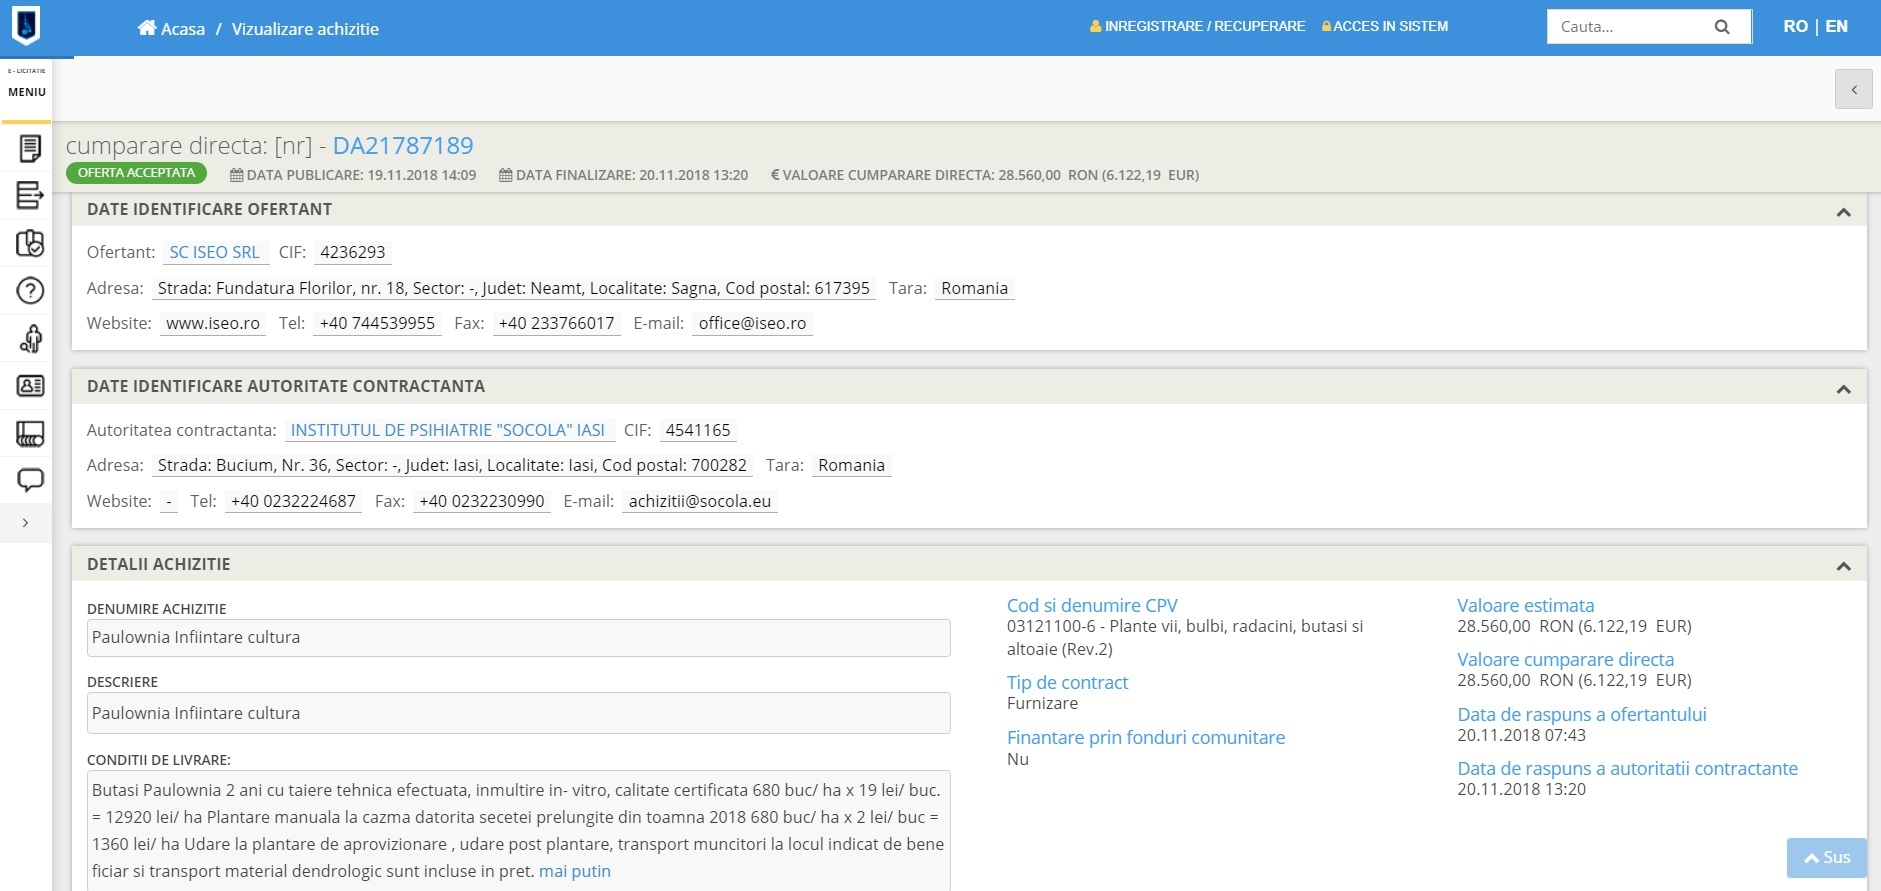
Task: Click CIF value 4236293
Action: pos(352,252)
